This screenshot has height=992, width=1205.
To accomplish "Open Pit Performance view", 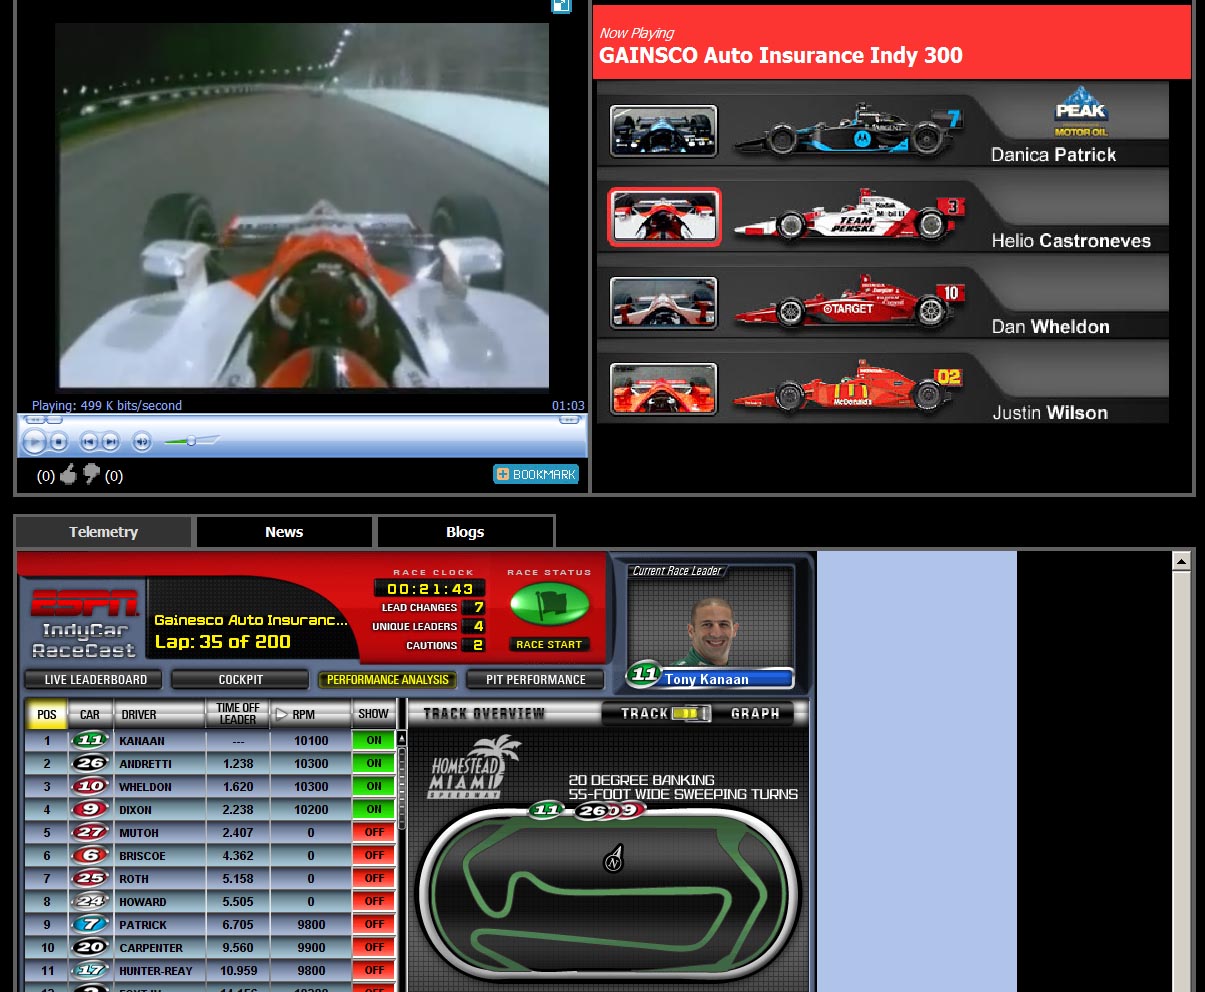I will [x=535, y=680].
